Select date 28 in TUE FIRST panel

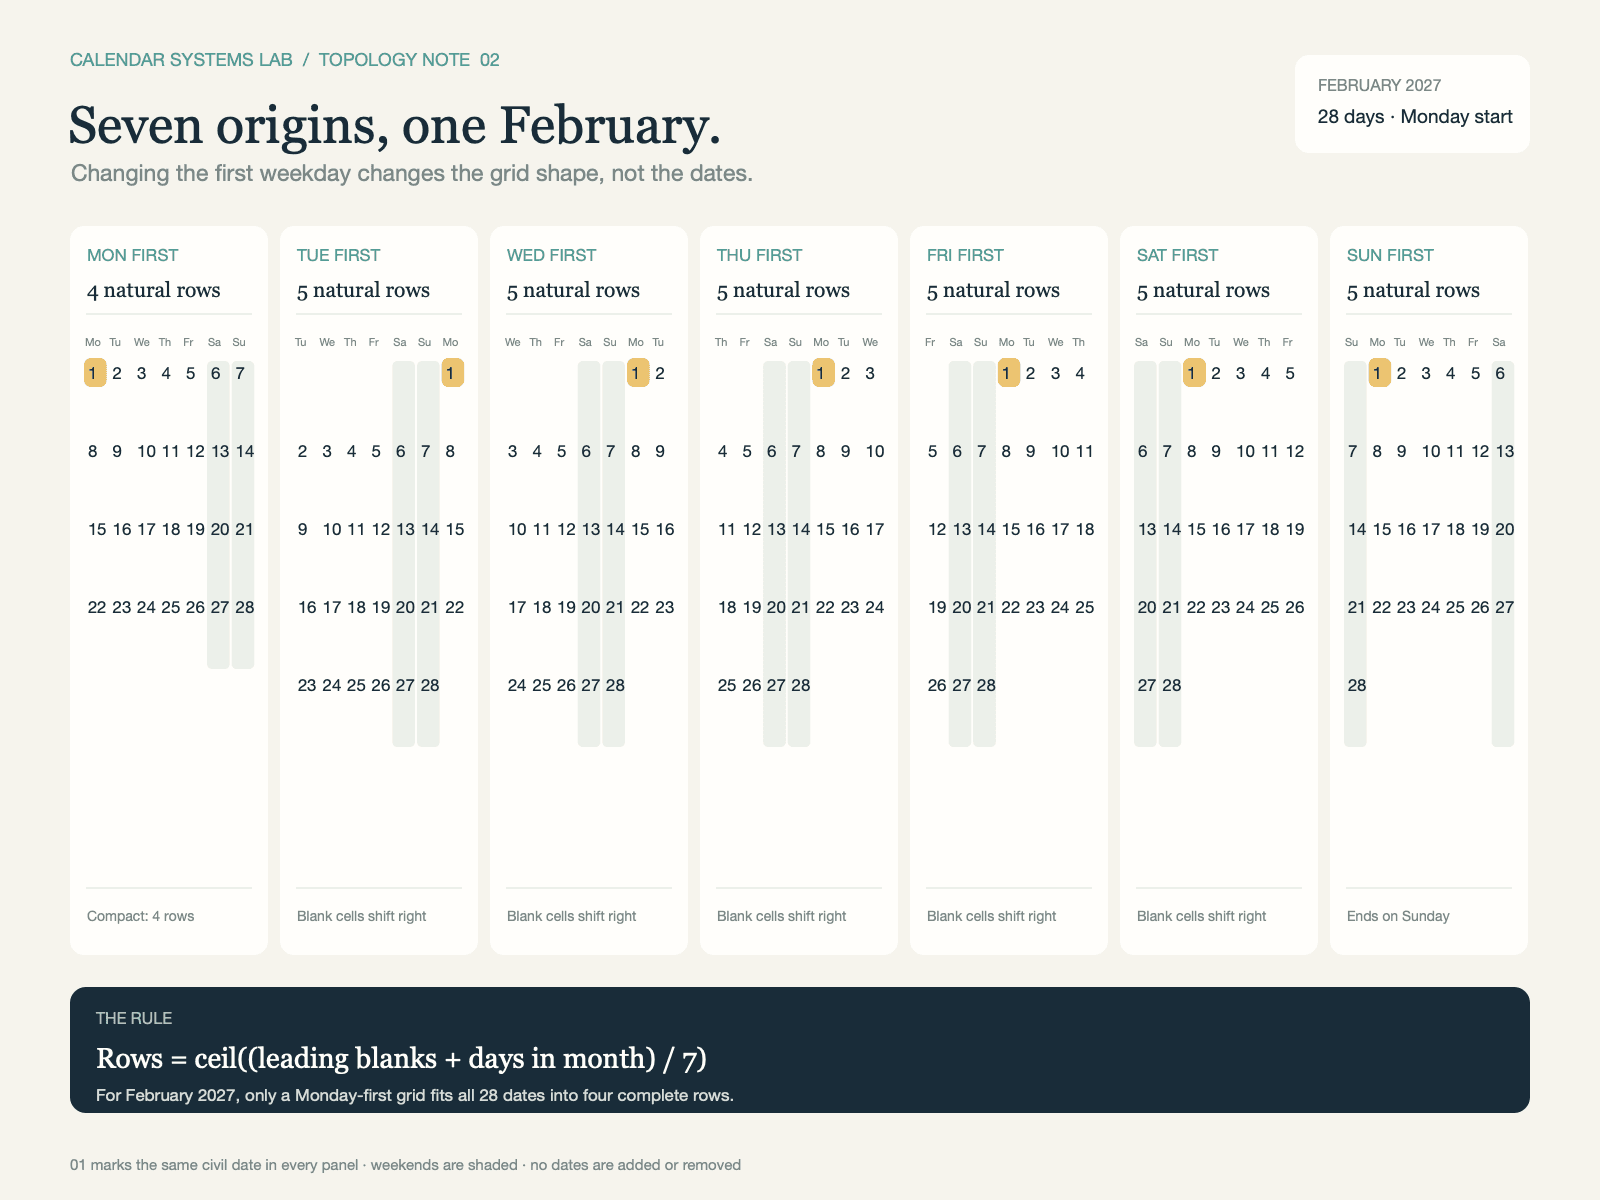(x=430, y=685)
